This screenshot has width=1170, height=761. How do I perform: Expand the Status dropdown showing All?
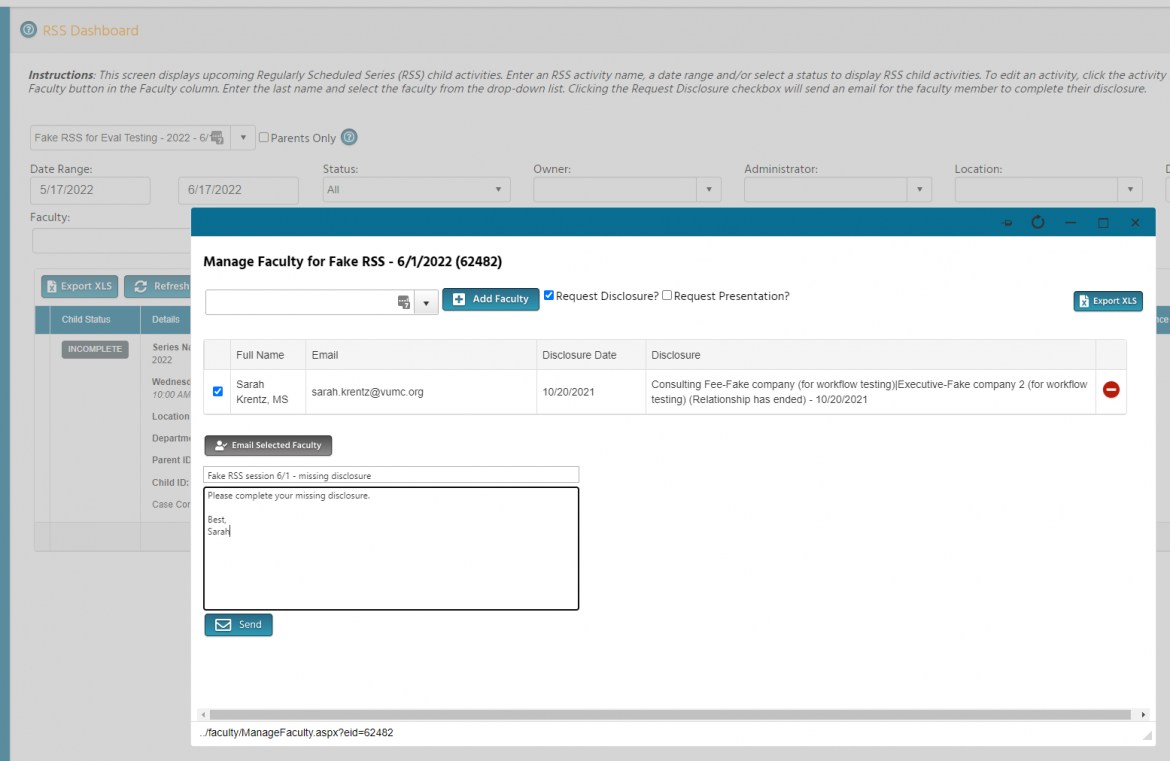(497, 189)
